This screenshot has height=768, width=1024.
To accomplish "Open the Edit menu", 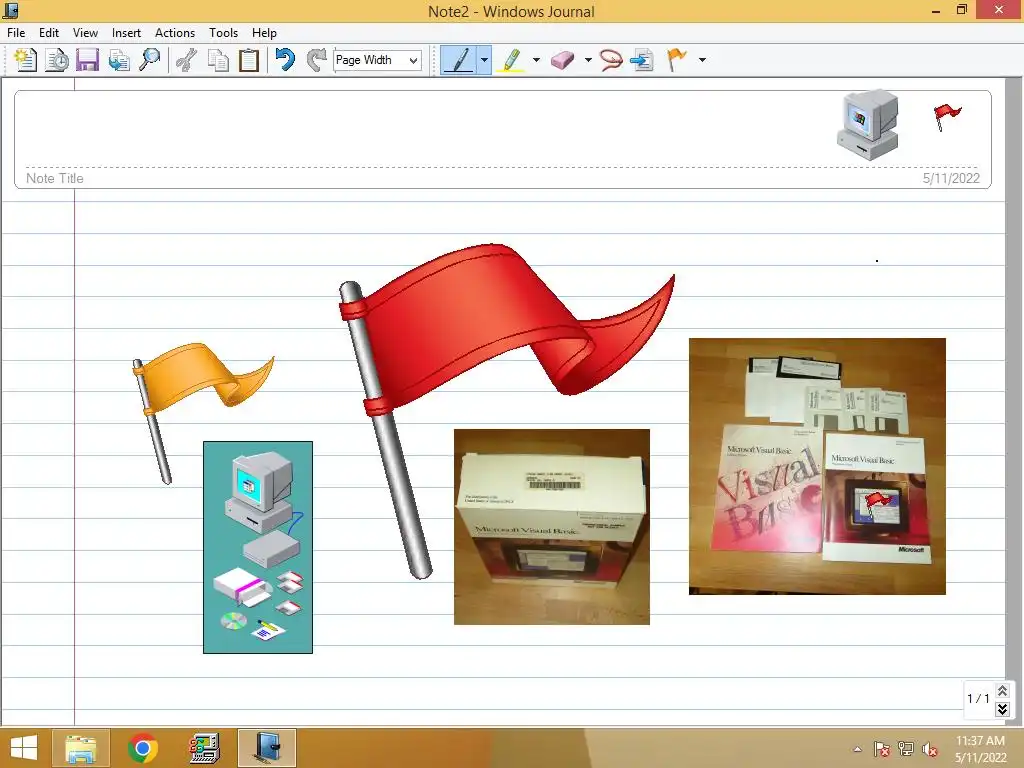I will coord(49,33).
